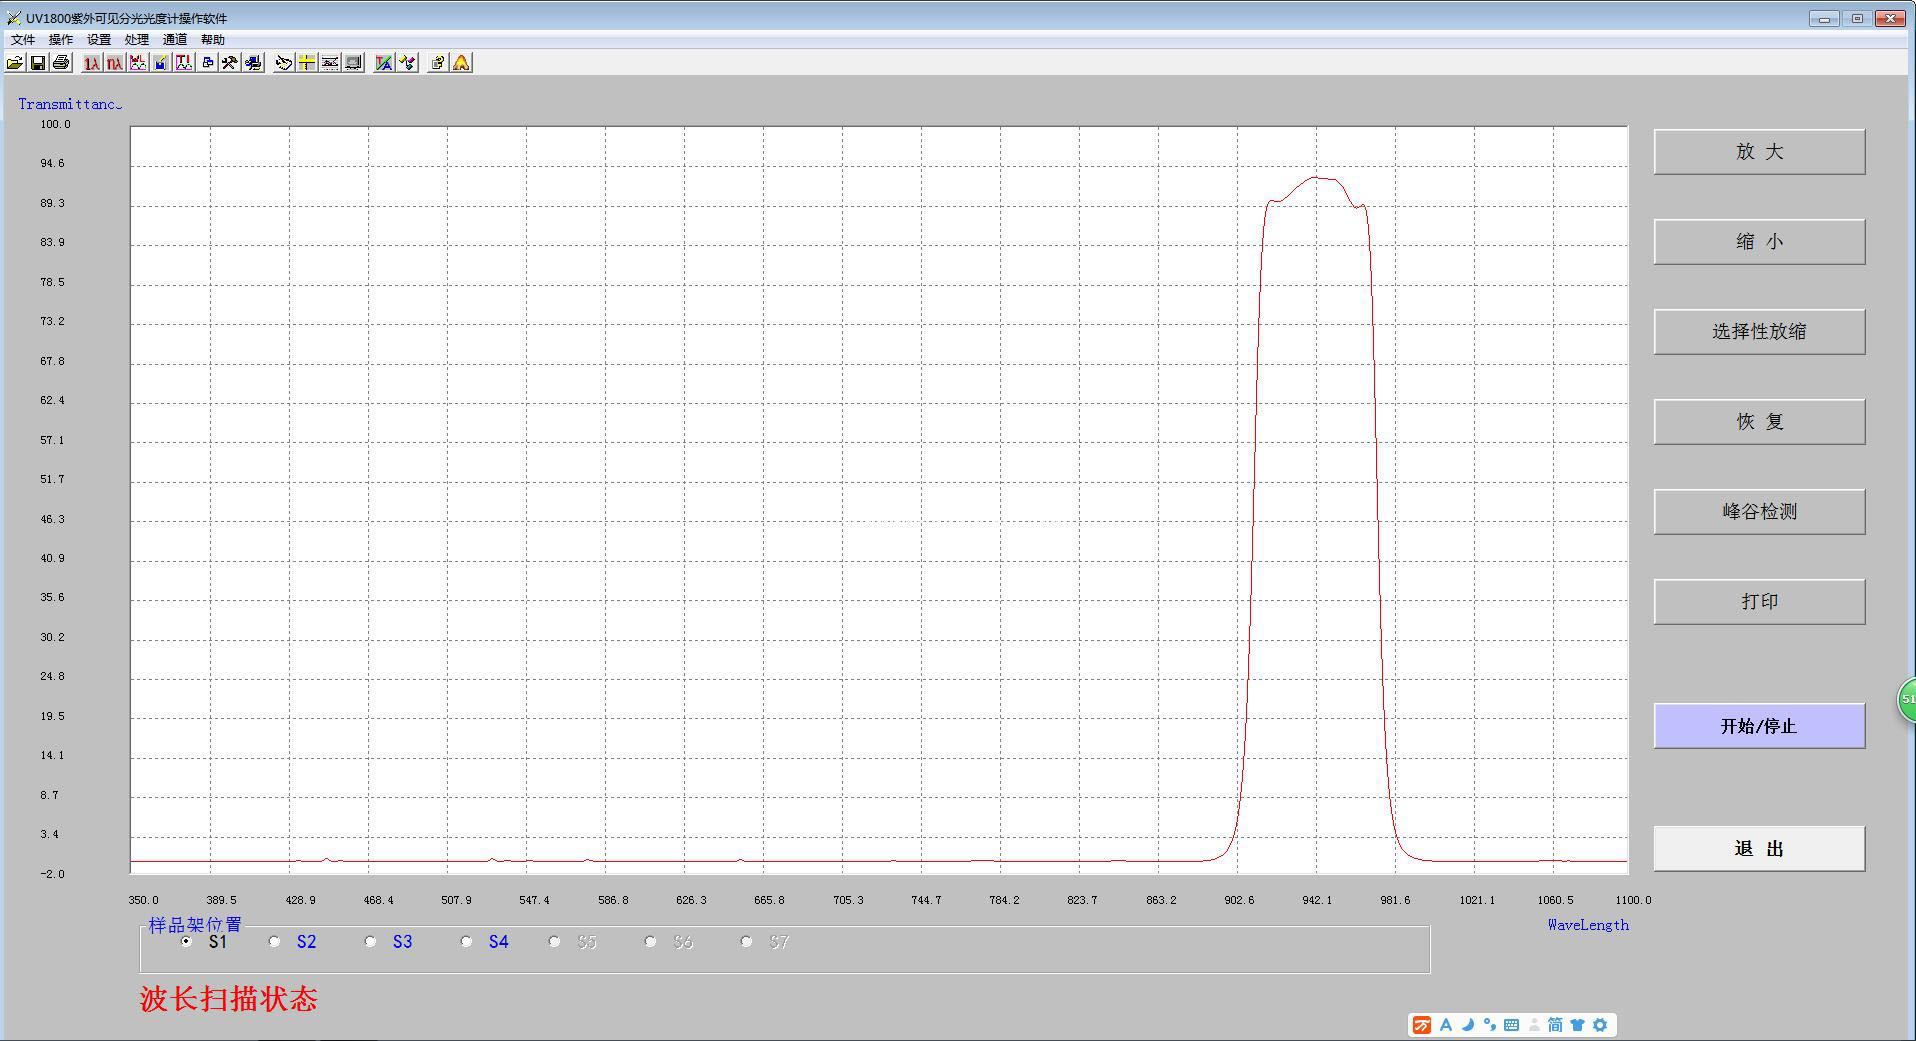Click the hand pointer toolbar icon
Image resolution: width=1916 pixels, height=1041 pixels.
tap(283, 63)
